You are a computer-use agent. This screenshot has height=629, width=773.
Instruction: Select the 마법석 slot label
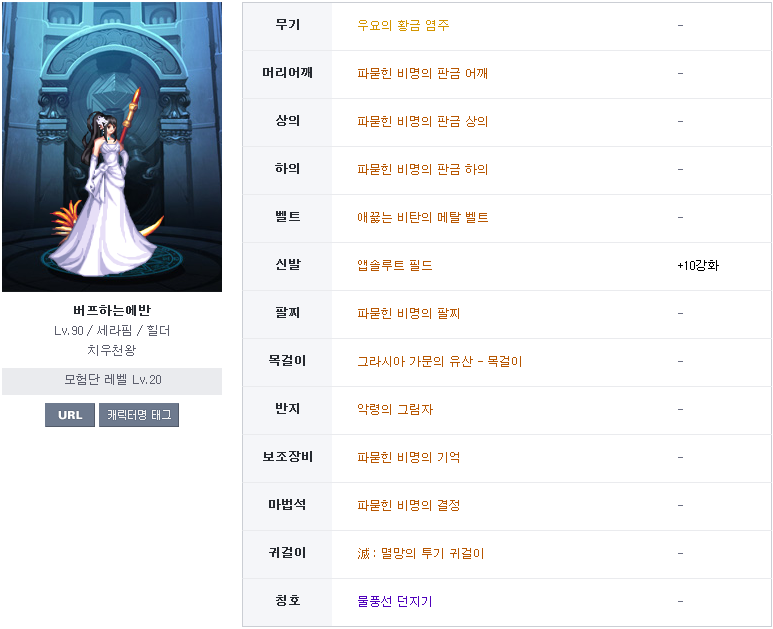[287, 505]
